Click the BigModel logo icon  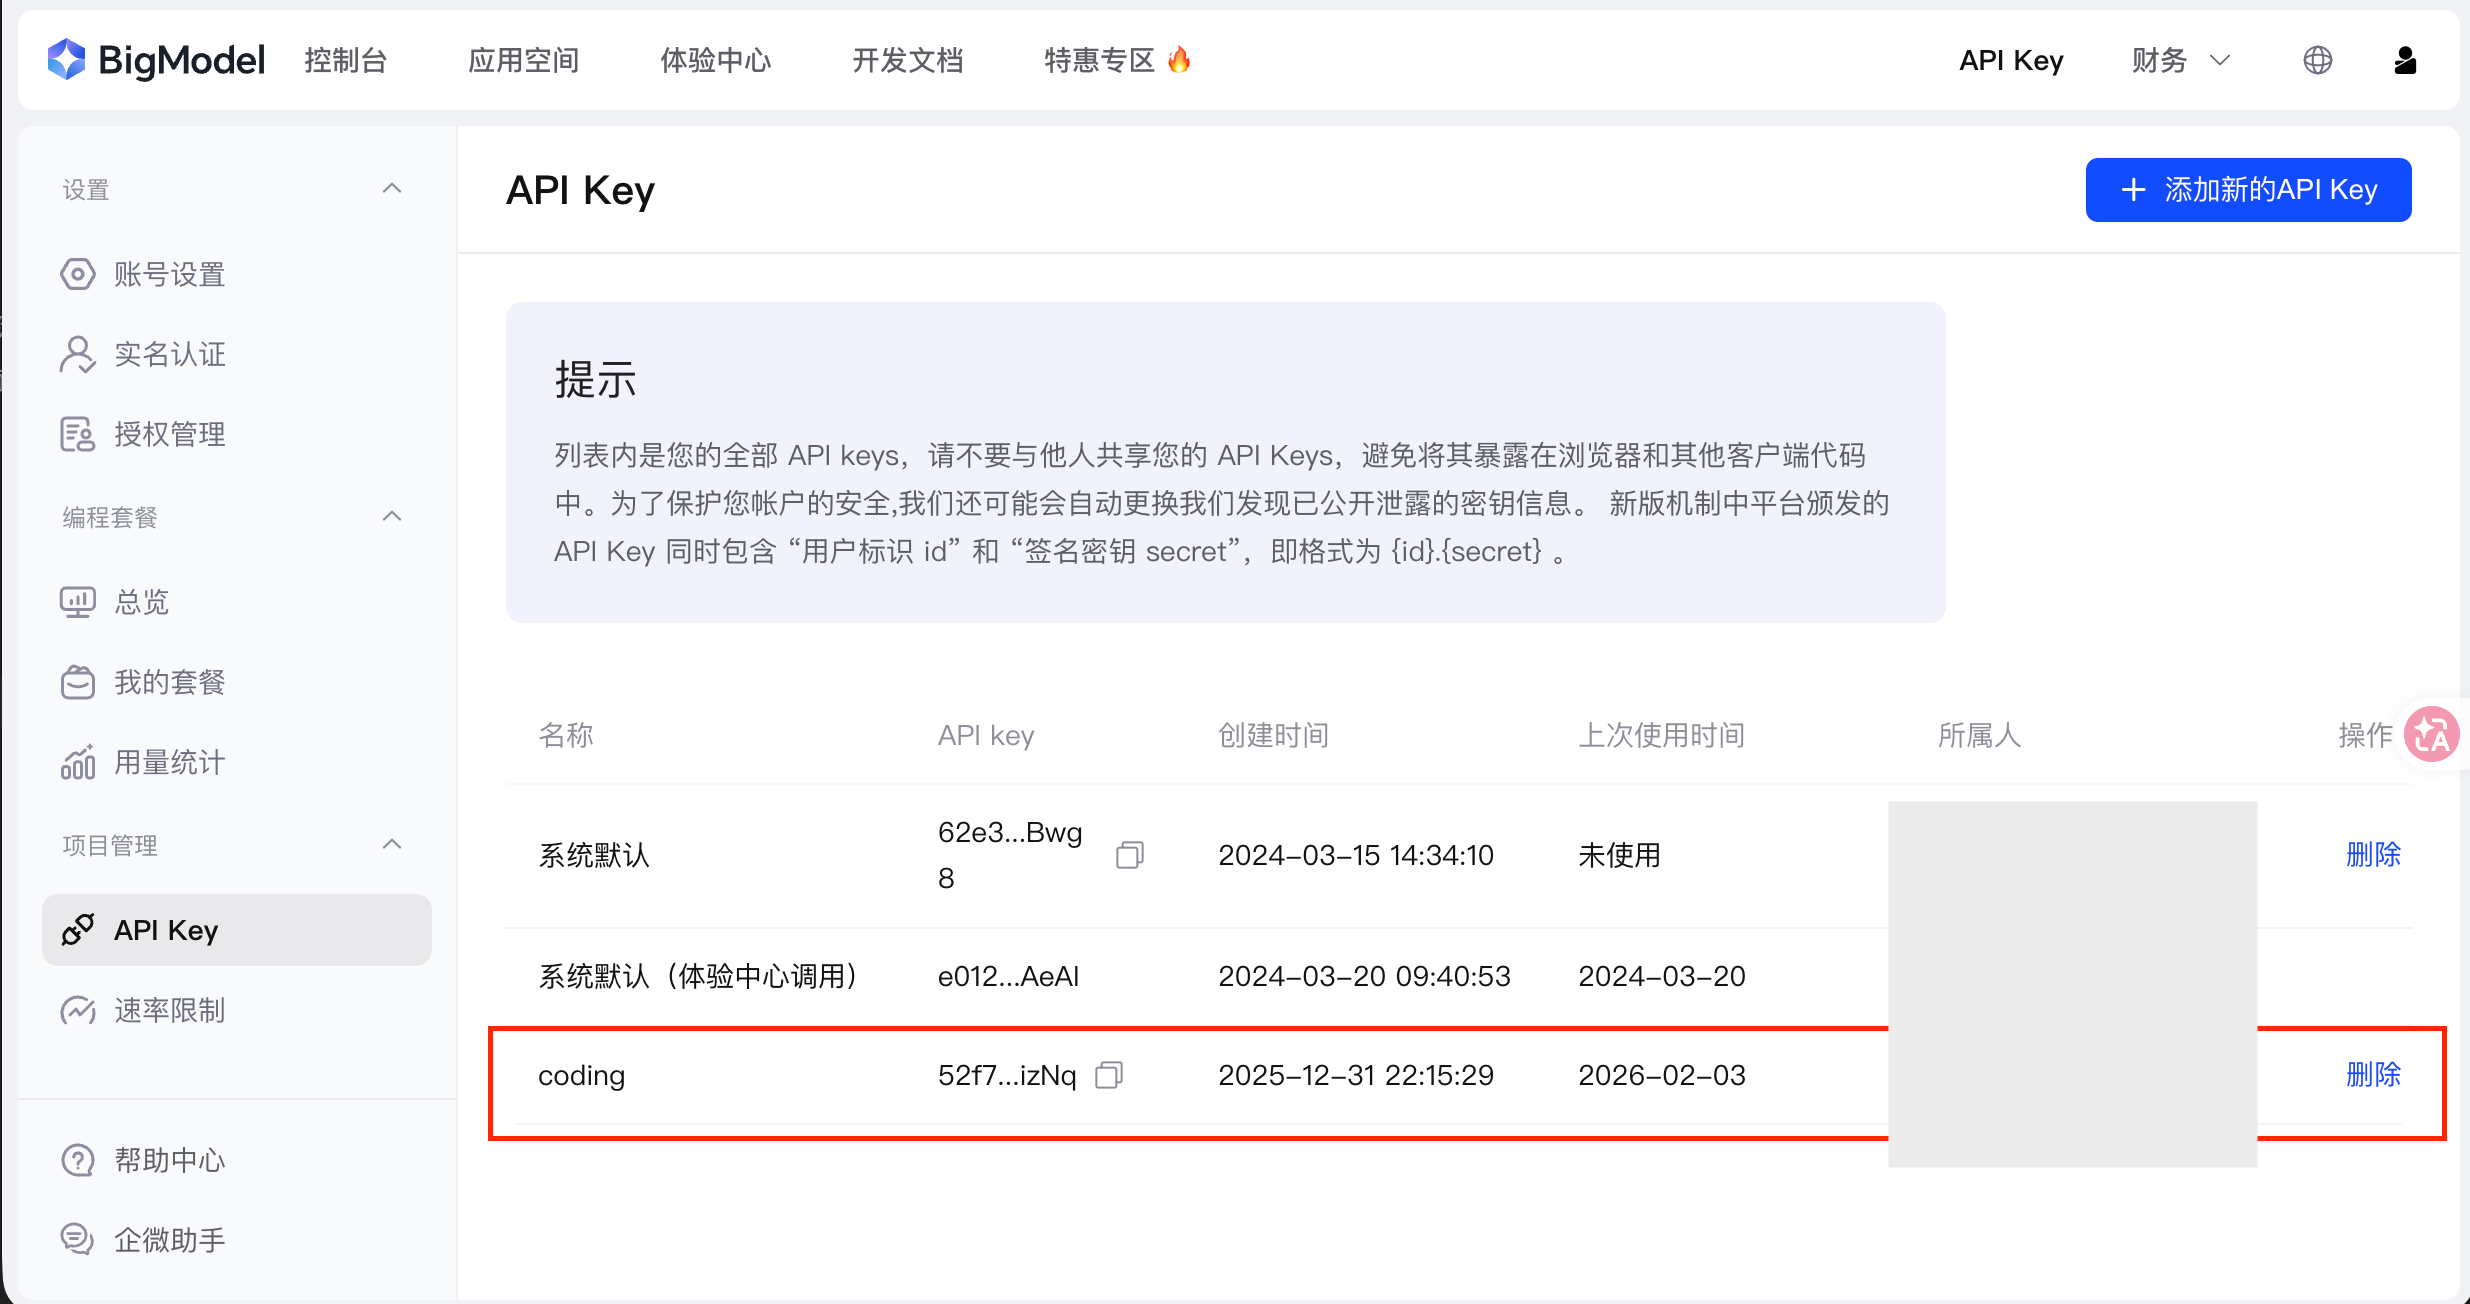tap(66, 60)
